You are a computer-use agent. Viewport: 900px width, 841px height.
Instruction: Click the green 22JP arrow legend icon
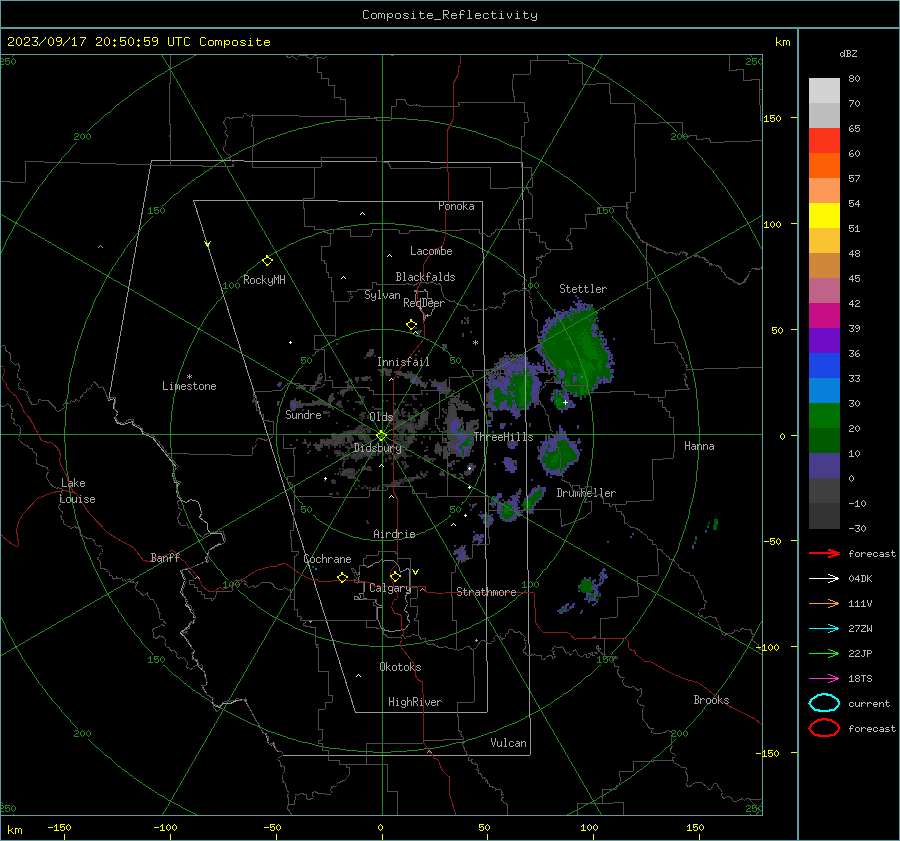[824, 653]
